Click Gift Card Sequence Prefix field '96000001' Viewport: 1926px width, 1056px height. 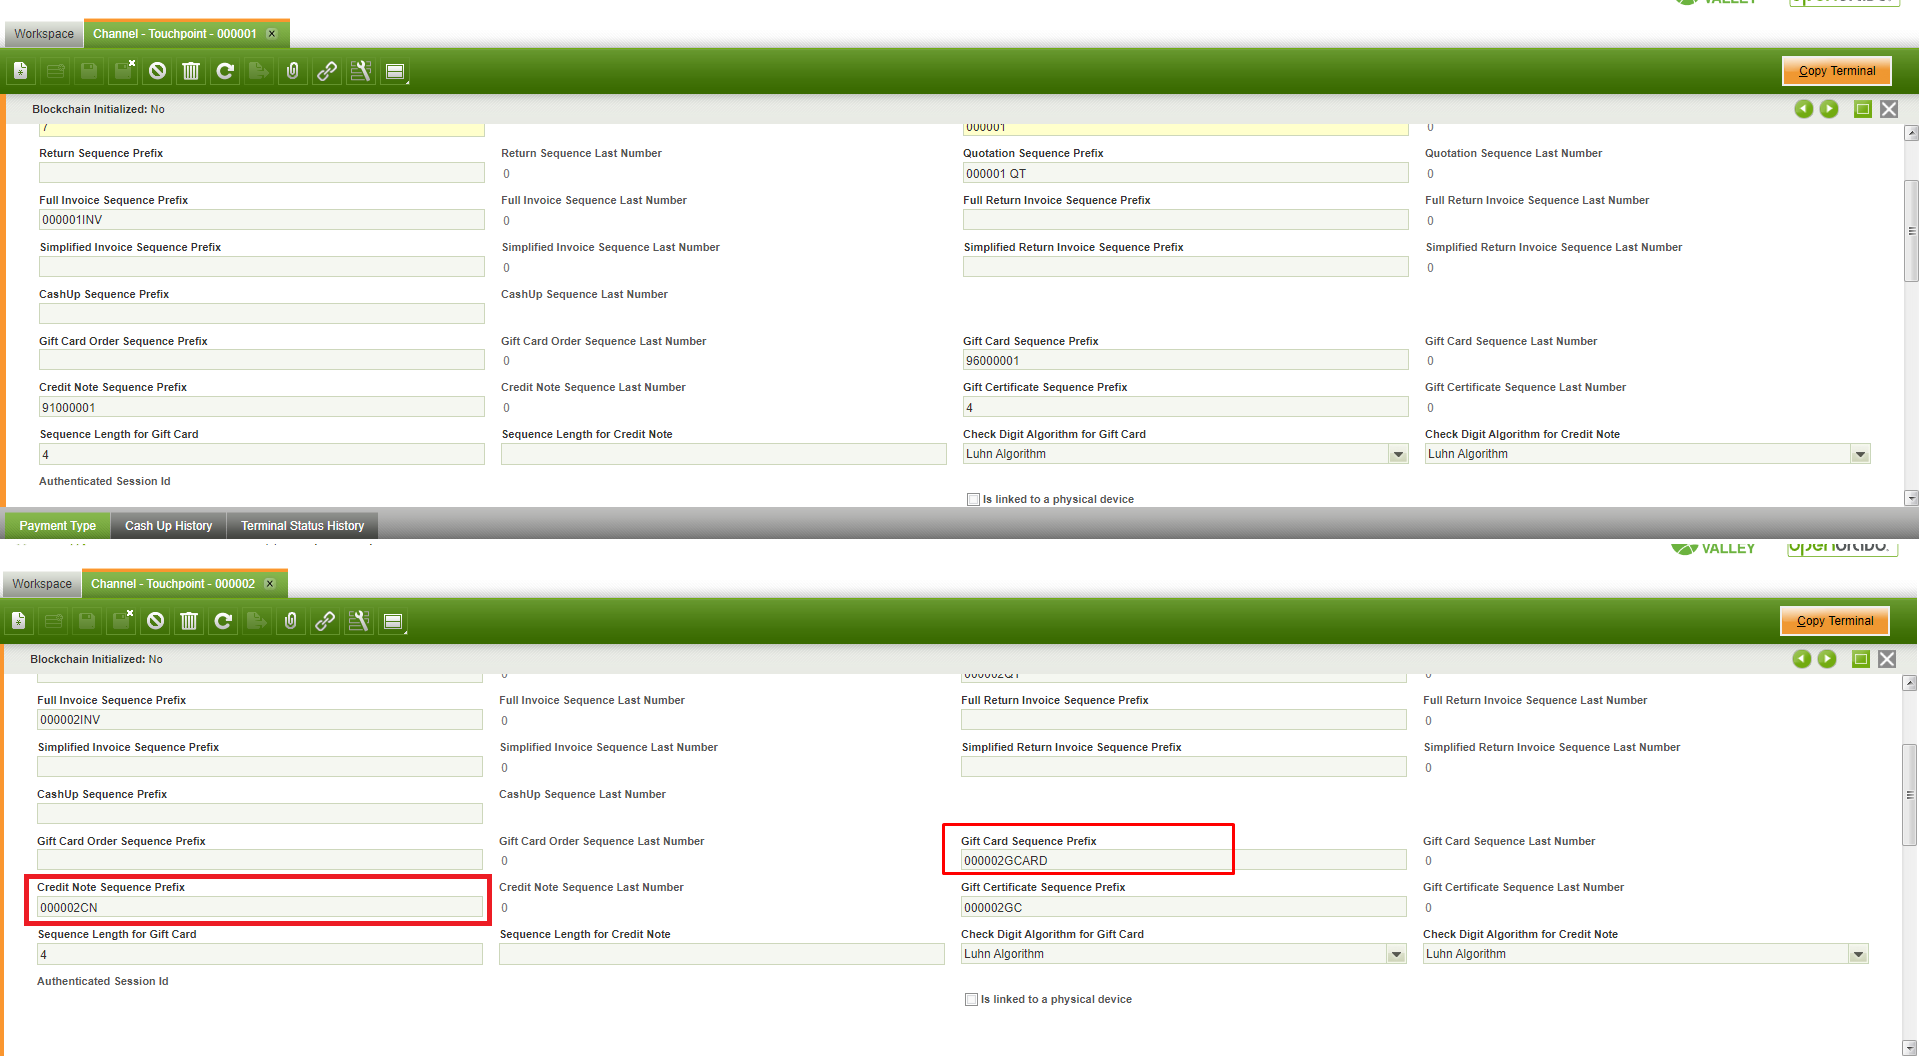(x=1185, y=361)
